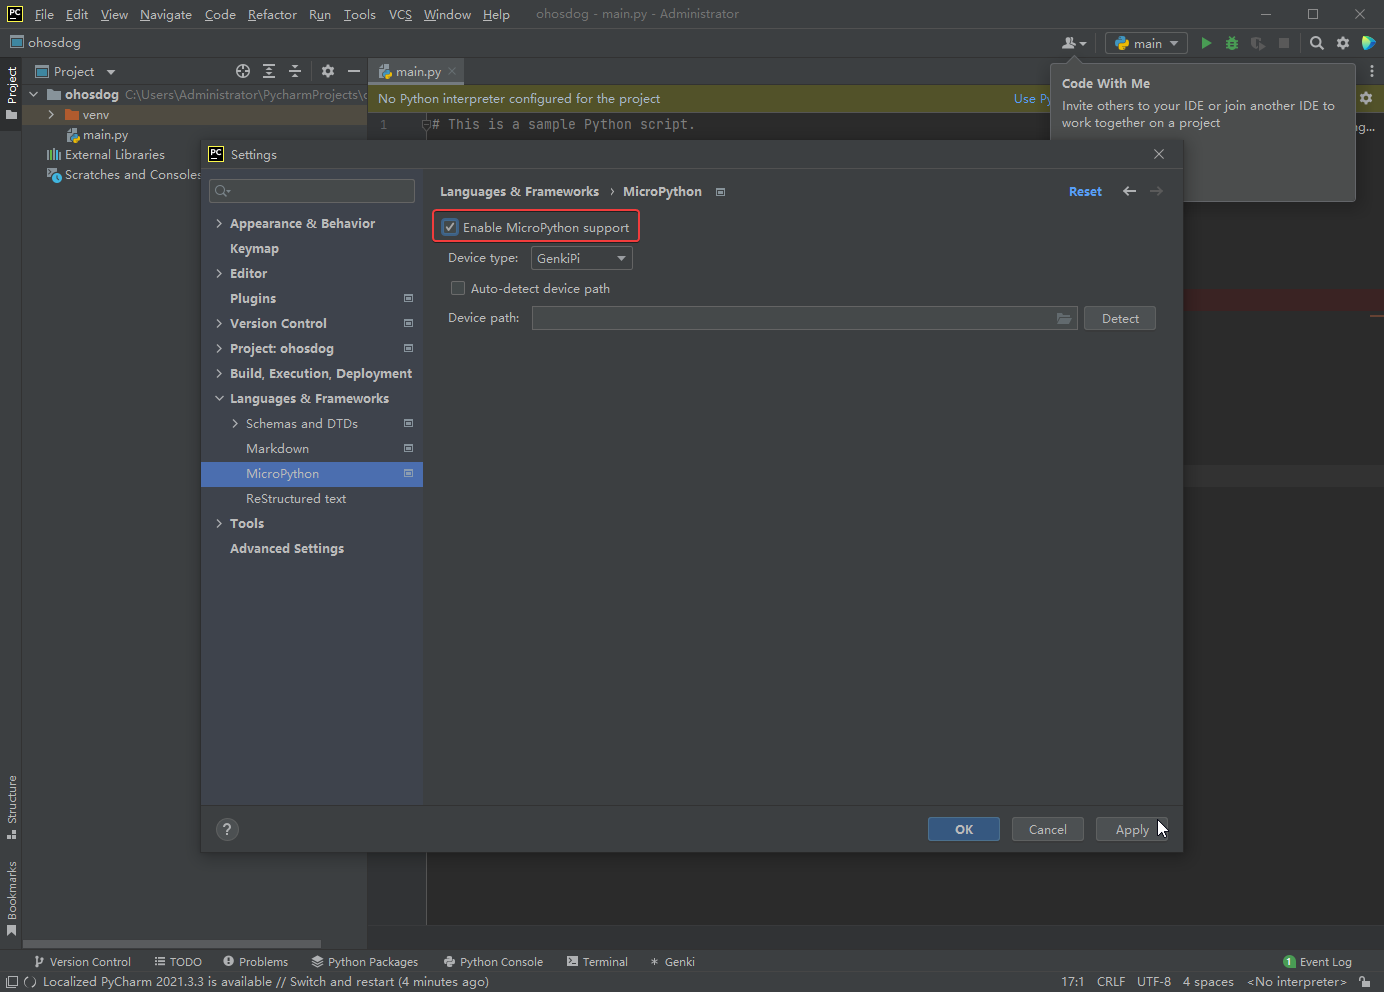
Task: Open IDE settings gear in top toolbar
Action: click(1343, 43)
